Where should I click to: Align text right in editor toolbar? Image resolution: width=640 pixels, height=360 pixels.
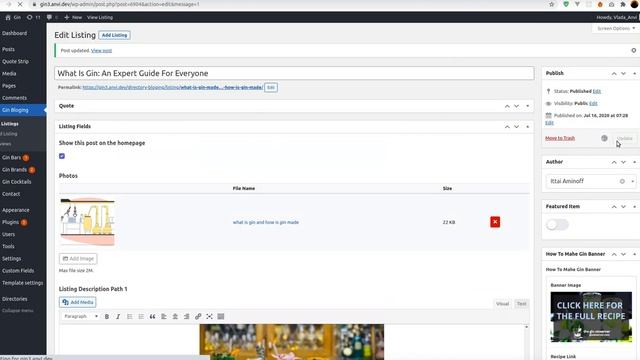pos(187,316)
